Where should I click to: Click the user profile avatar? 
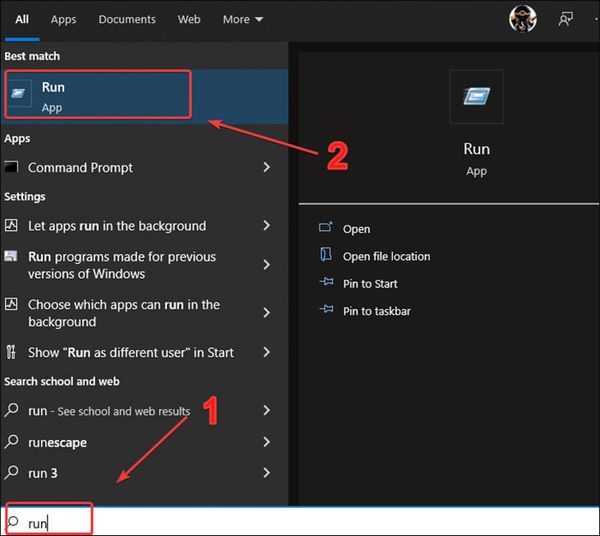522,18
